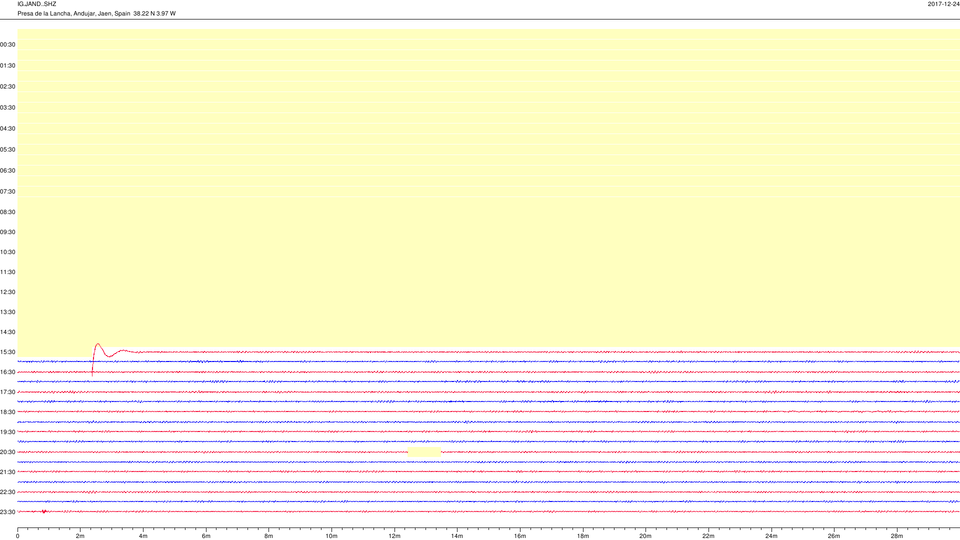Click the small red marker on 23:30 trace
The image size is (960, 540).
[x=43, y=511]
